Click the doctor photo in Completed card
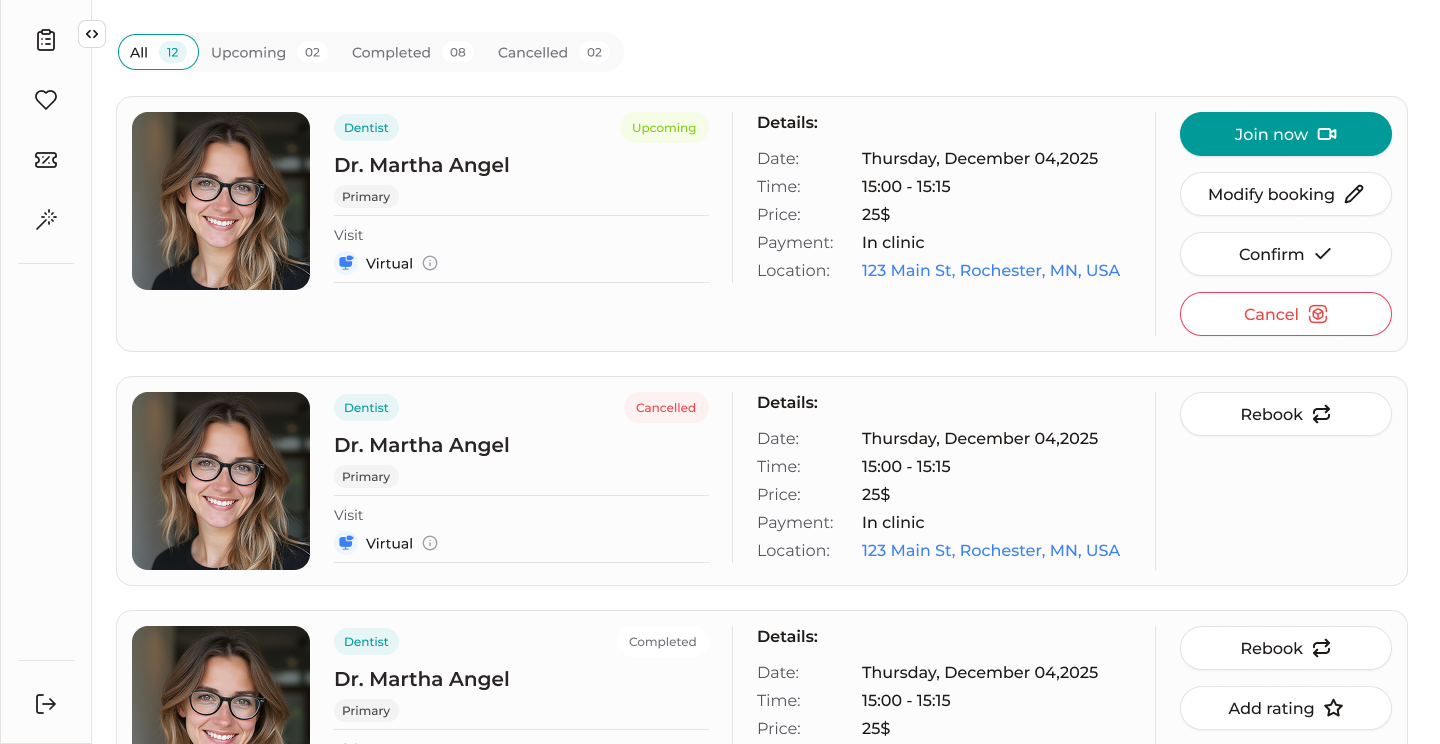Viewport: 1440px width, 744px height. (x=221, y=685)
